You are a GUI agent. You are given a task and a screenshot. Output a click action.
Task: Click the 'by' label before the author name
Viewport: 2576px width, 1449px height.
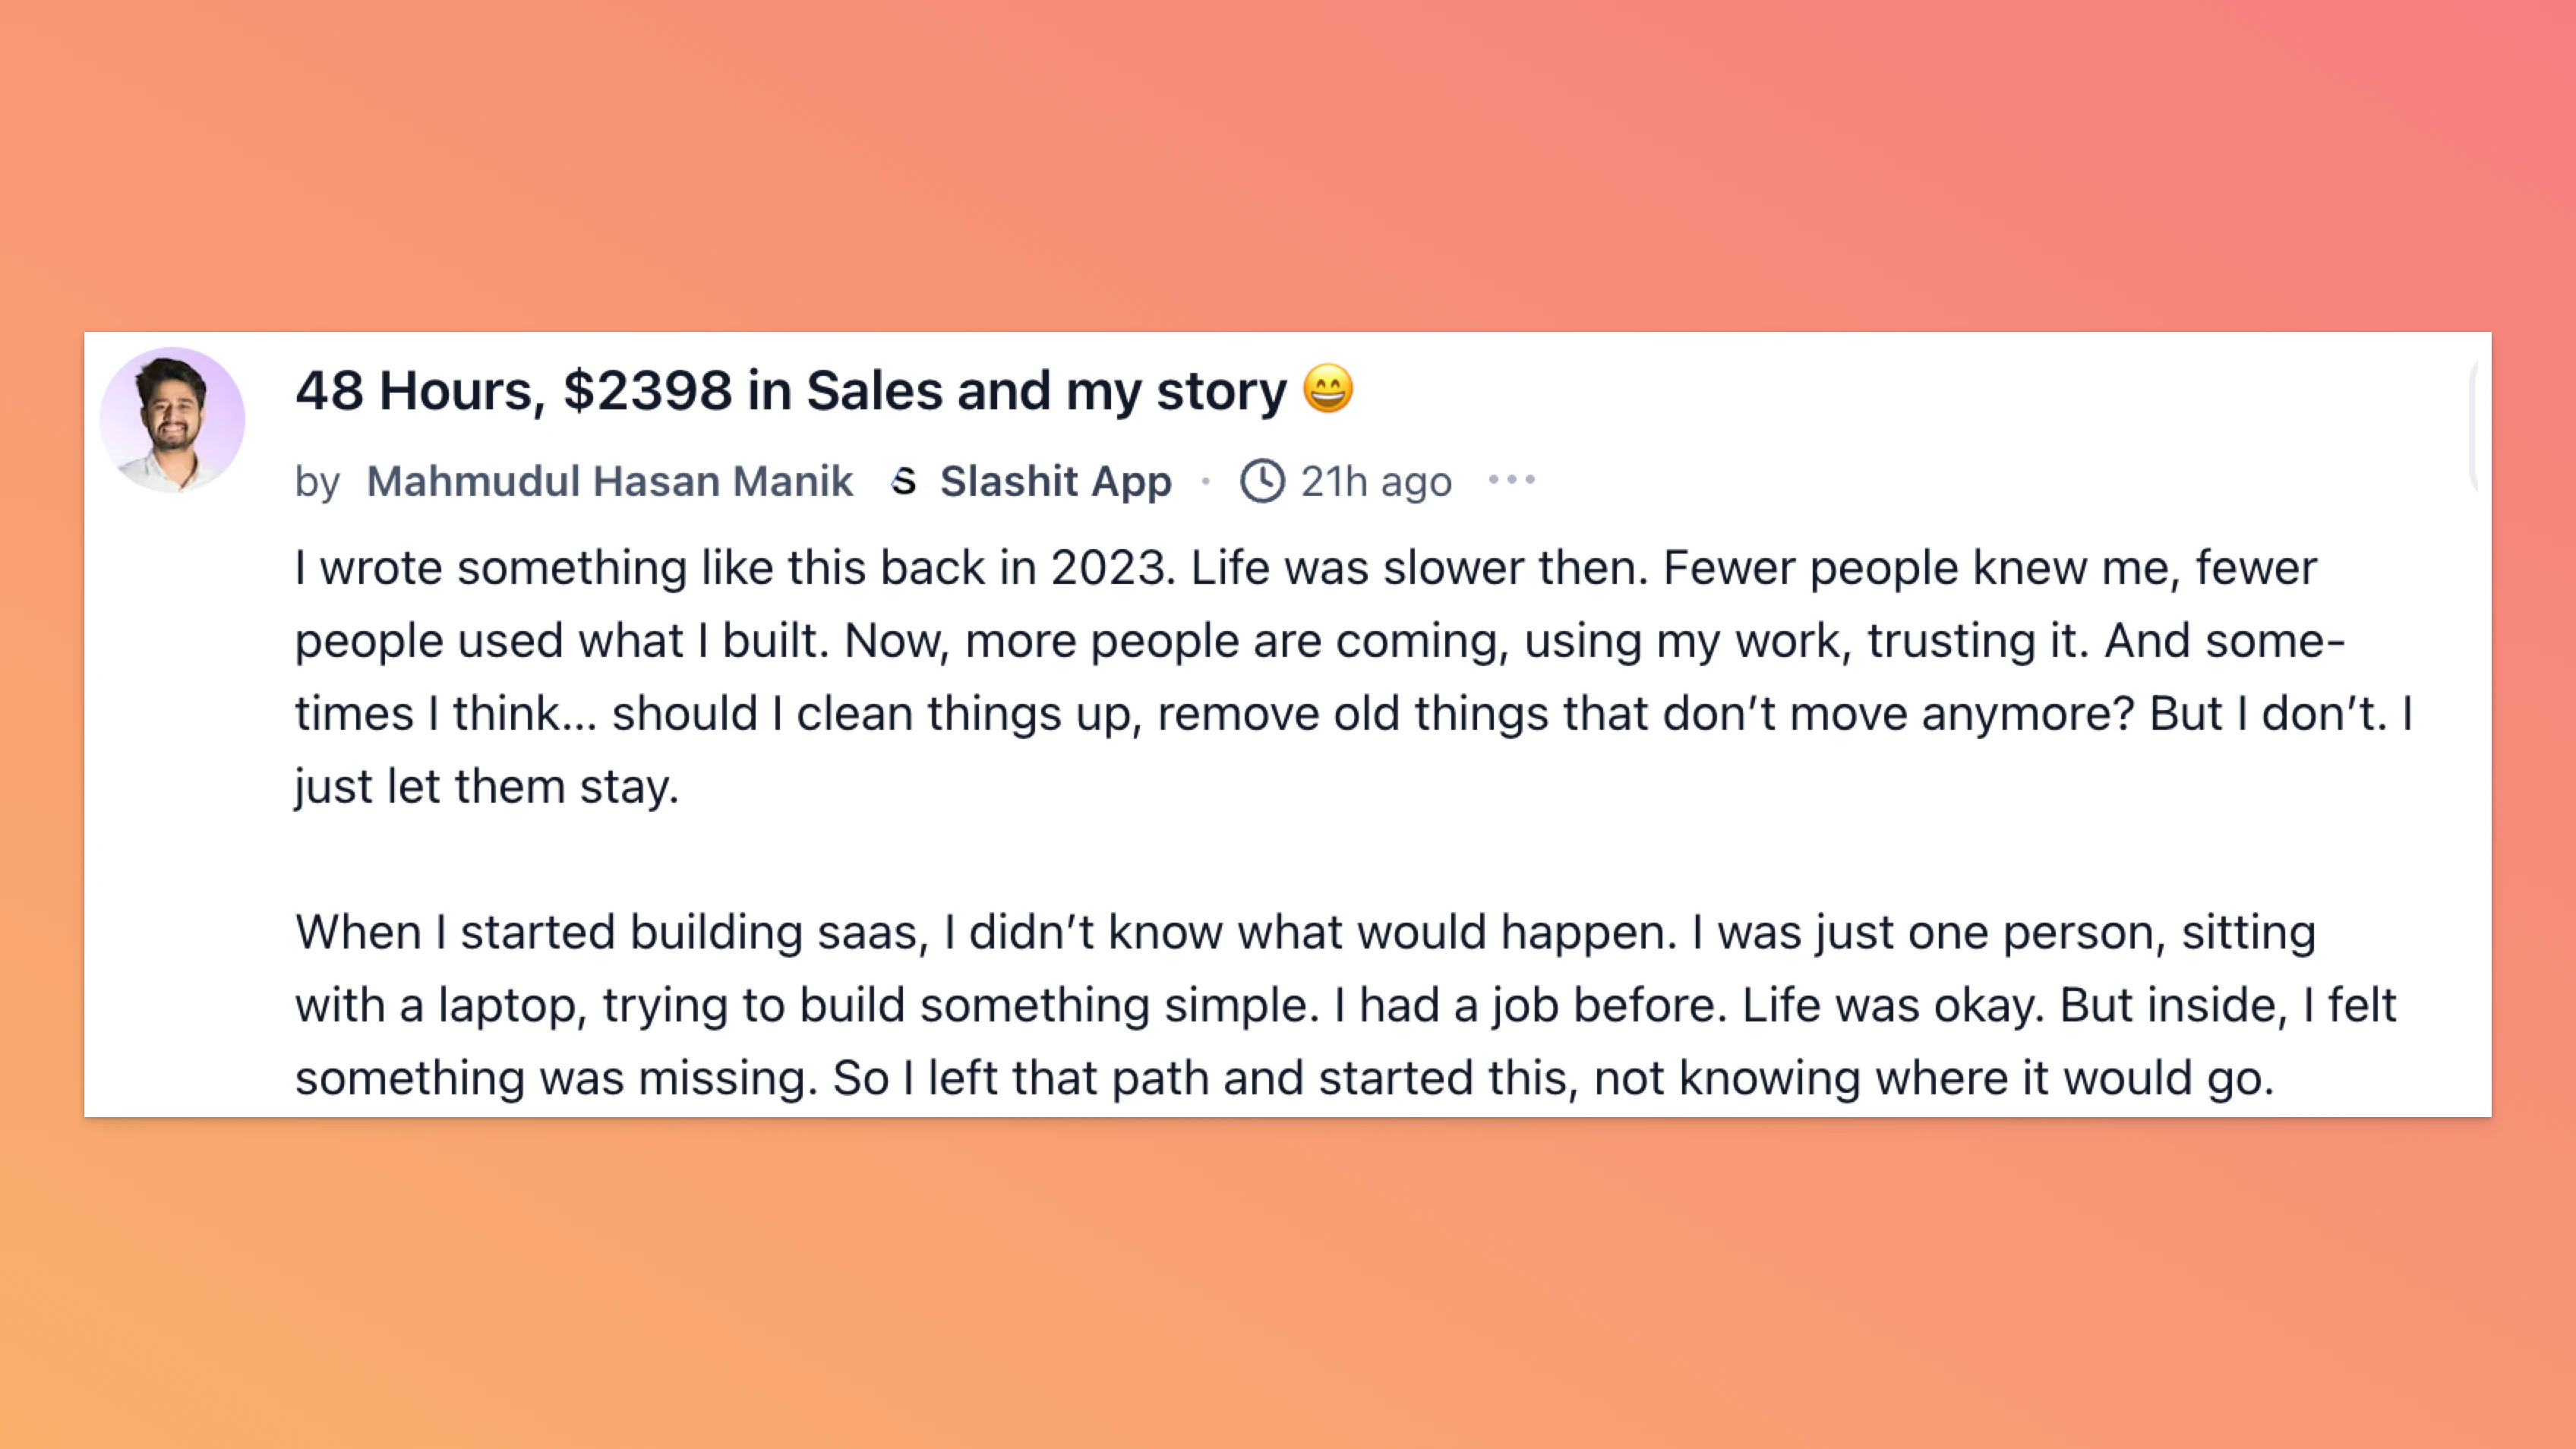pyautogui.click(x=317, y=482)
